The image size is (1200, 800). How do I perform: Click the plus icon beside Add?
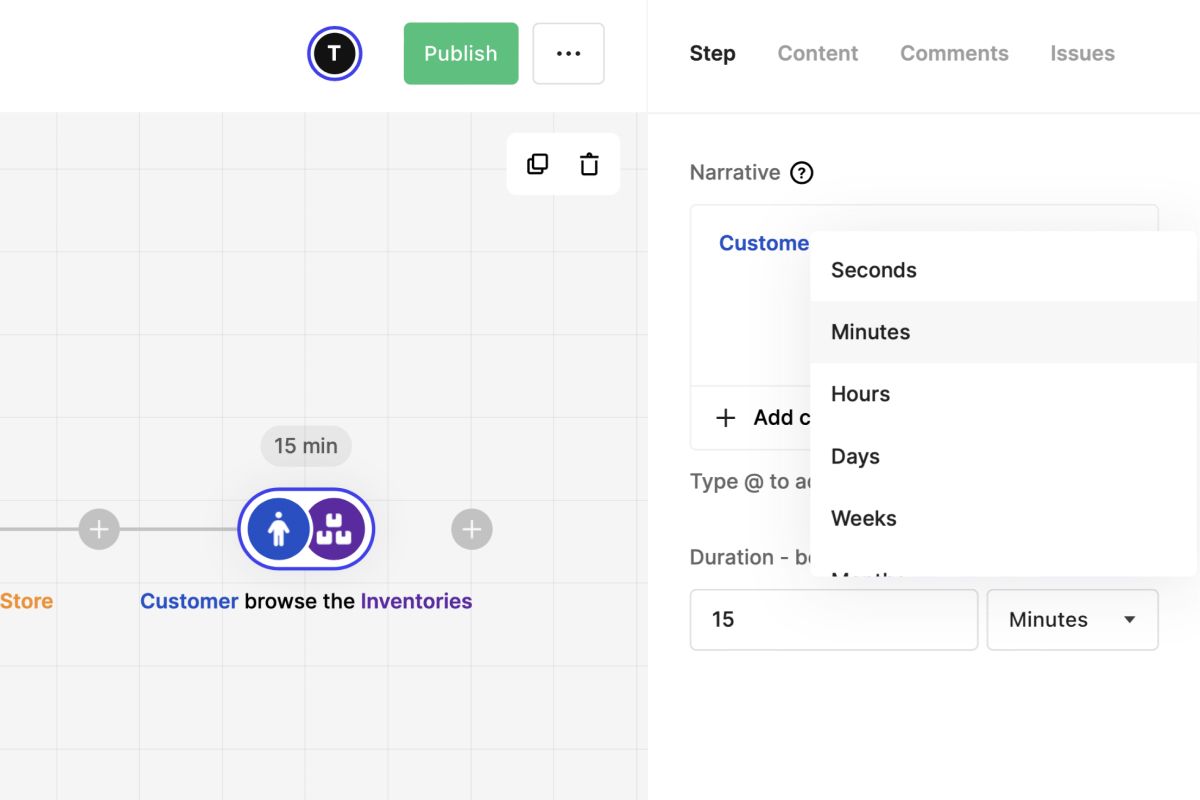click(726, 418)
